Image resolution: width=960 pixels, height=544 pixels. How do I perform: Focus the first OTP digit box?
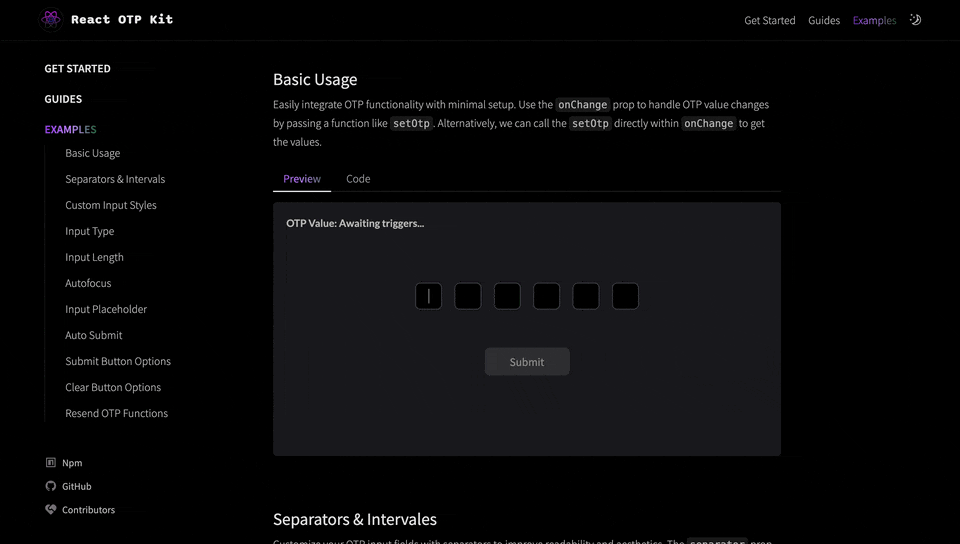click(429, 296)
